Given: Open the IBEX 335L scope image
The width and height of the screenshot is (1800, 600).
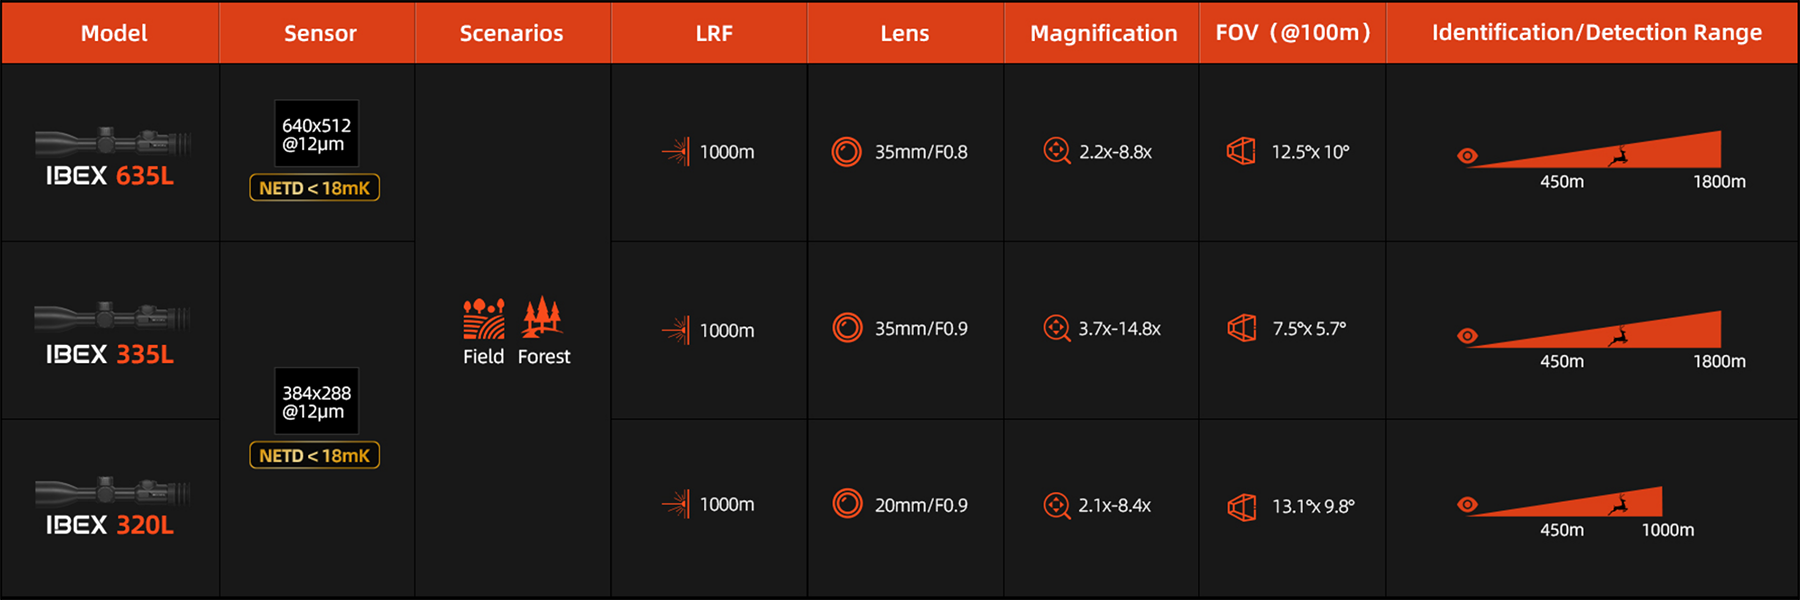Looking at the screenshot, I should click(x=112, y=317).
